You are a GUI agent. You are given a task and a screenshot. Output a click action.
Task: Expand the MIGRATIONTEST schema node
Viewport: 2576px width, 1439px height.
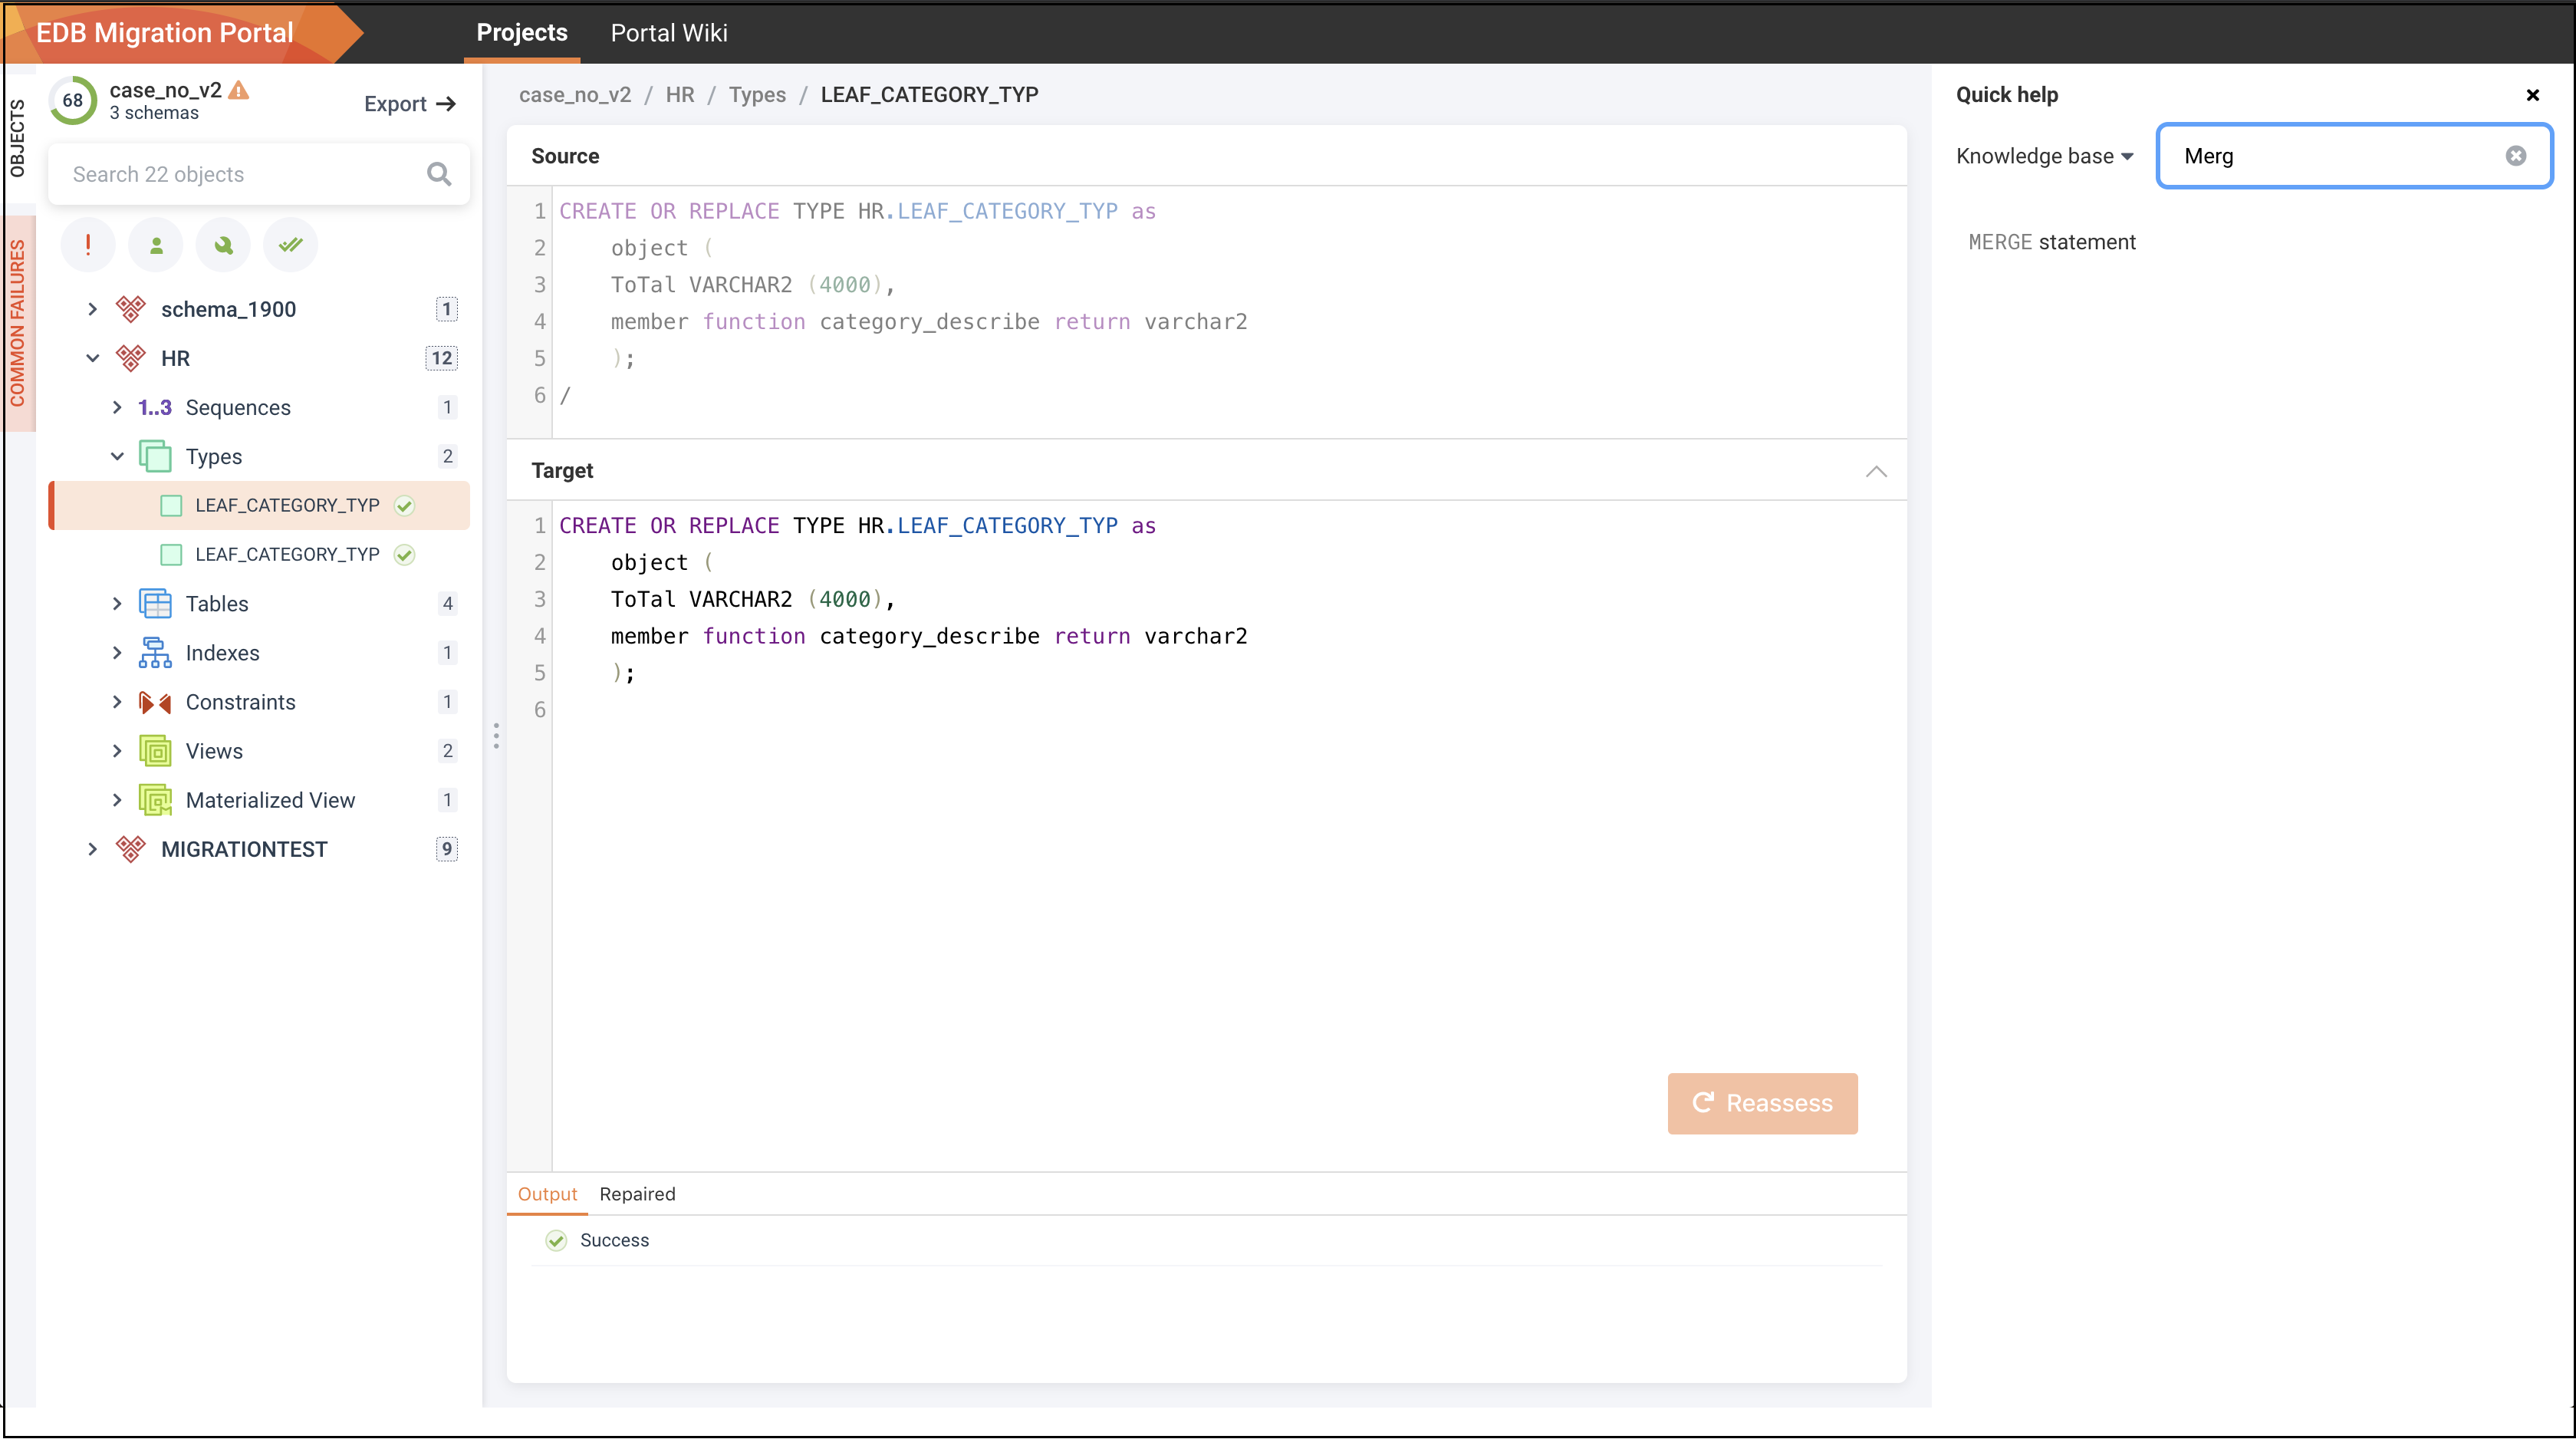point(92,849)
